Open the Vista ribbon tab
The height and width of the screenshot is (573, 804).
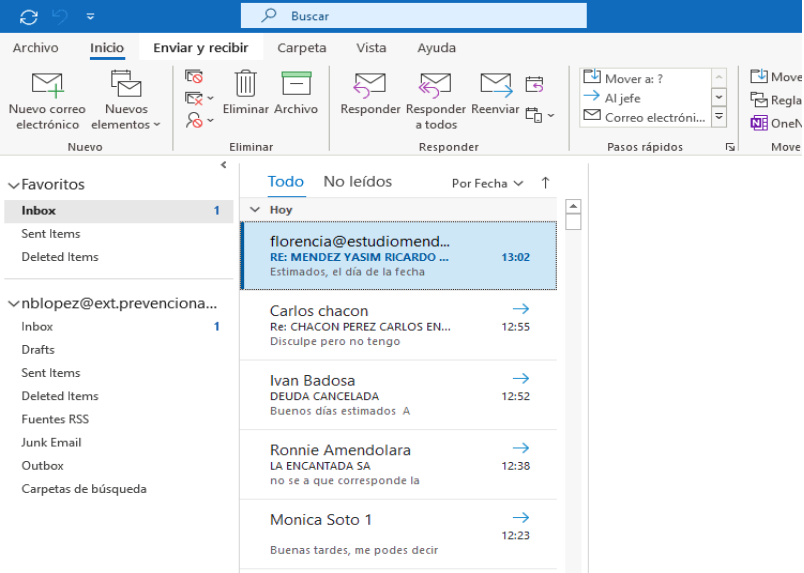click(371, 48)
